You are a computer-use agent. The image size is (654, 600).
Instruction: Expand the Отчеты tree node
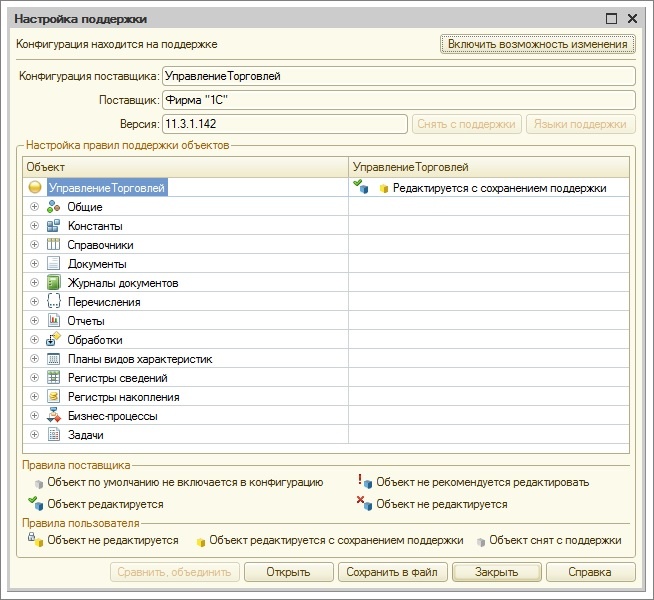coord(35,321)
